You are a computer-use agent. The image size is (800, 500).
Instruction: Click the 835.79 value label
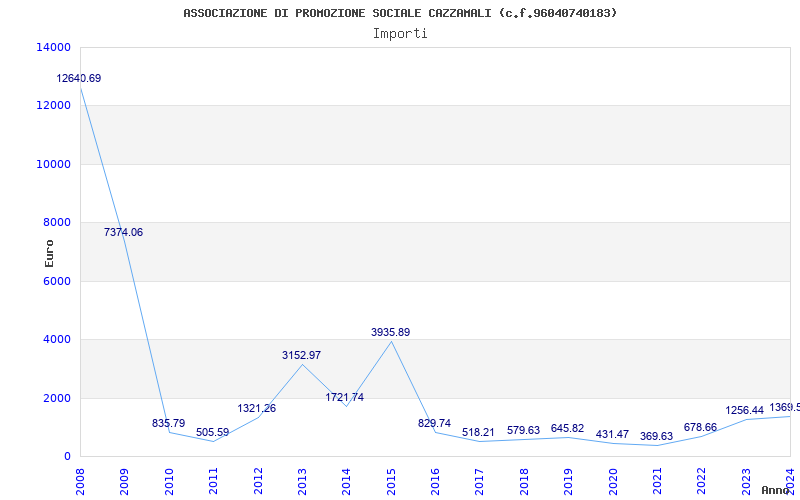168,423
